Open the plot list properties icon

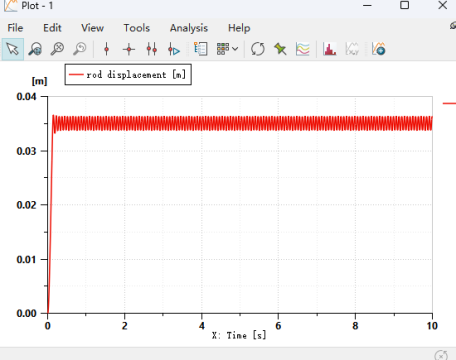201,49
